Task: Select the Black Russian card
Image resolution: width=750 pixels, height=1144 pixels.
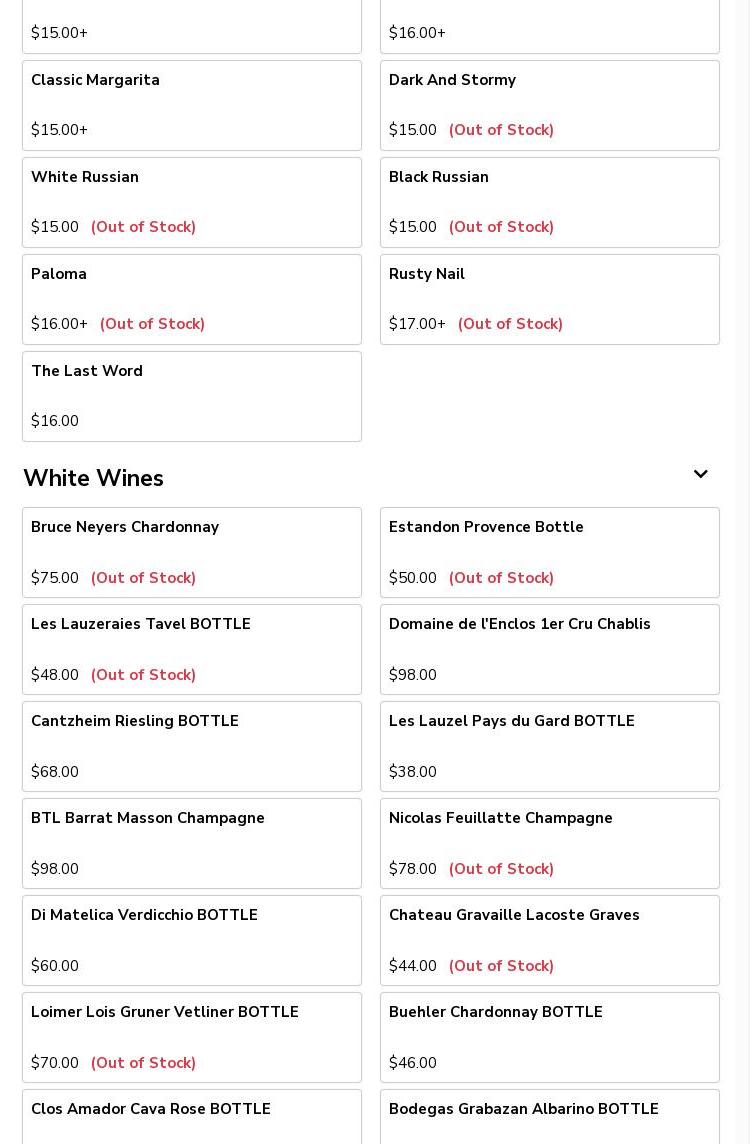Action: pyautogui.click(x=549, y=202)
